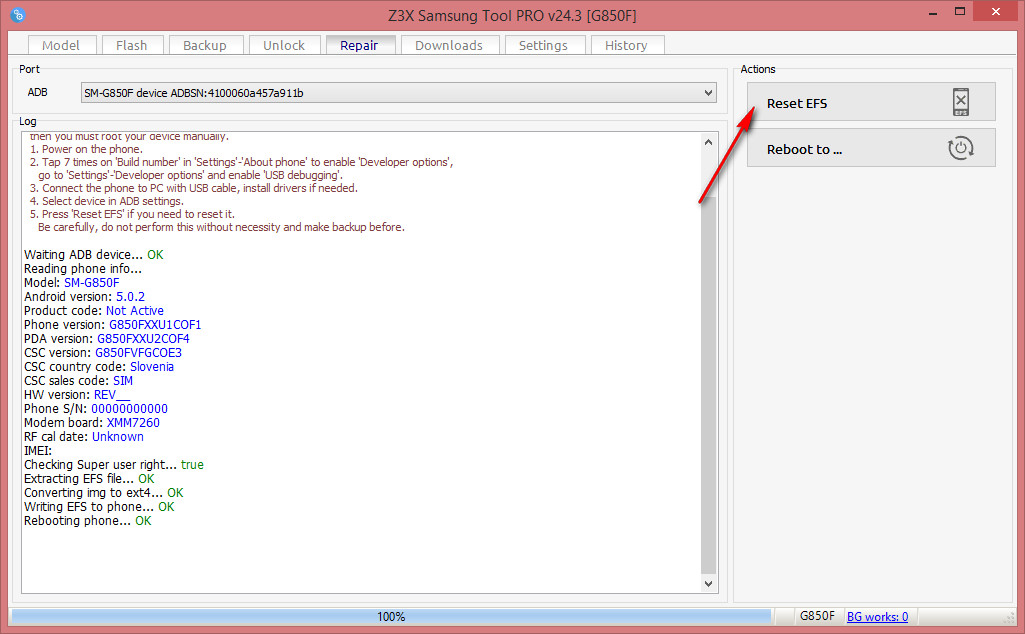Click CSC sales code SIM value
The height and width of the screenshot is (634, 1025).
(x=123, y=380)
